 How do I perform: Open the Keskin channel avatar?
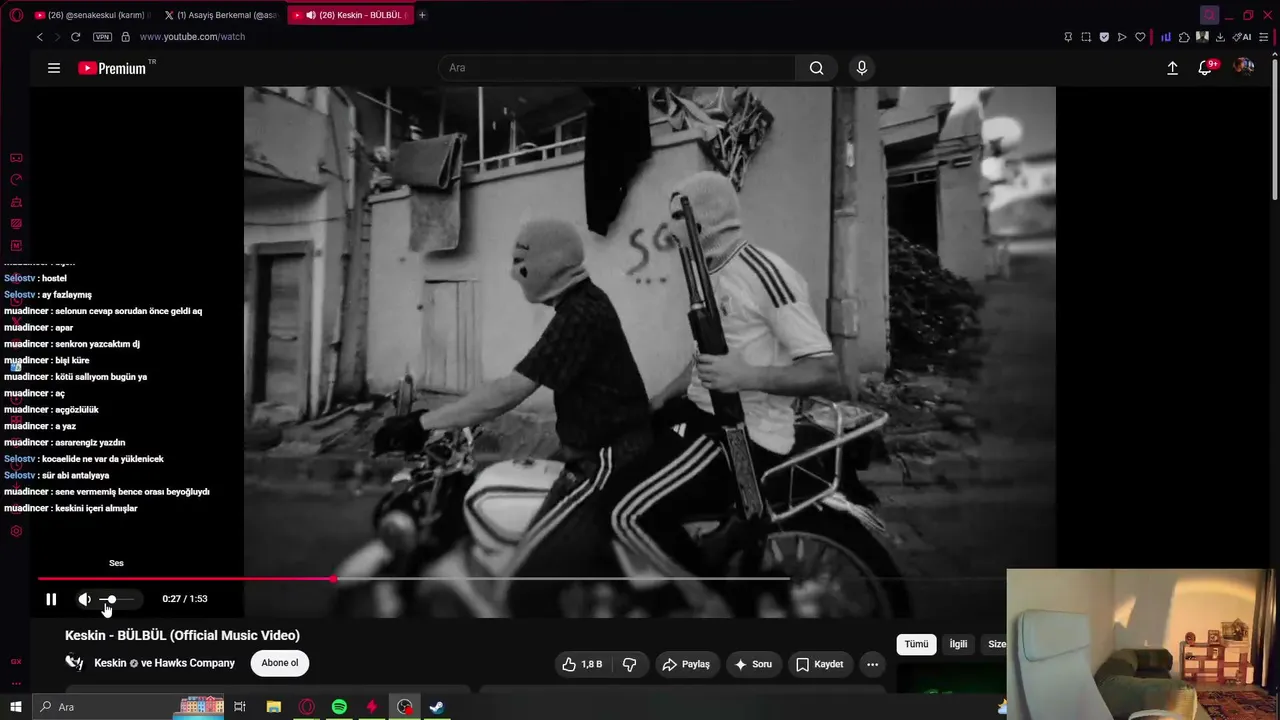click(x=74, y=663)
